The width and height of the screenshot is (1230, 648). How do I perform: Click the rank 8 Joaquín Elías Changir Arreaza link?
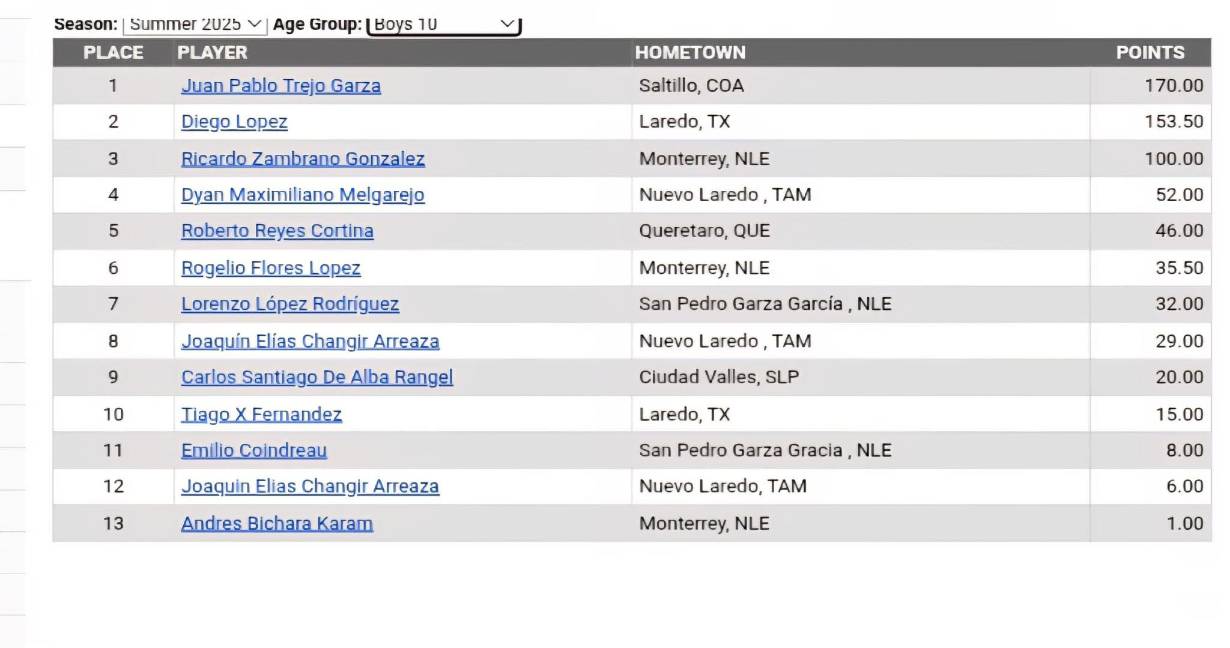point(310,340)
